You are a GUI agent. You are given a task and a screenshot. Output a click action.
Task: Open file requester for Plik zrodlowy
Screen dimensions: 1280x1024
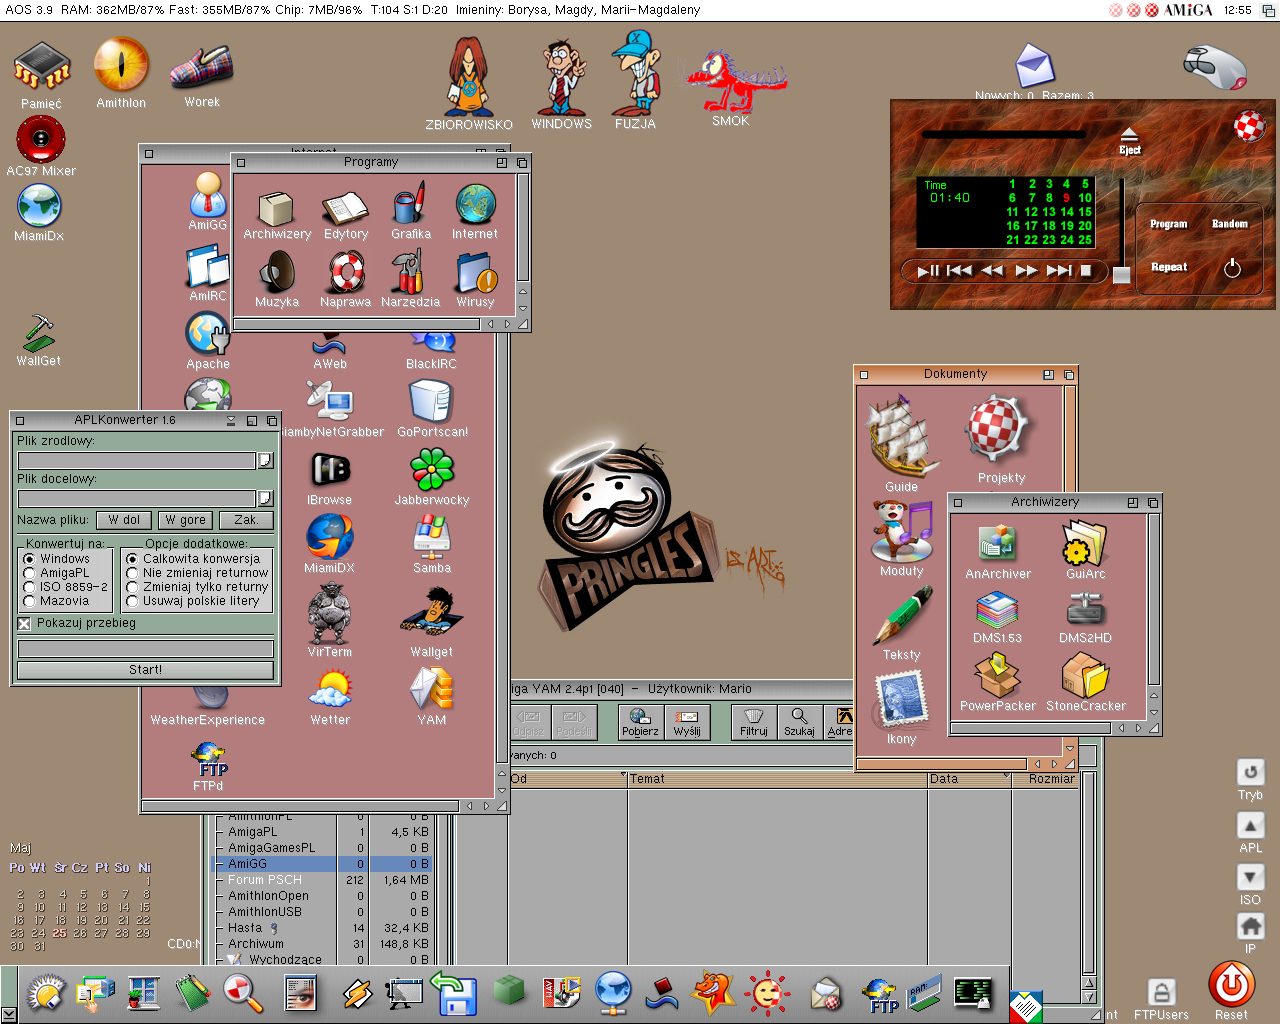pos(265,460)
